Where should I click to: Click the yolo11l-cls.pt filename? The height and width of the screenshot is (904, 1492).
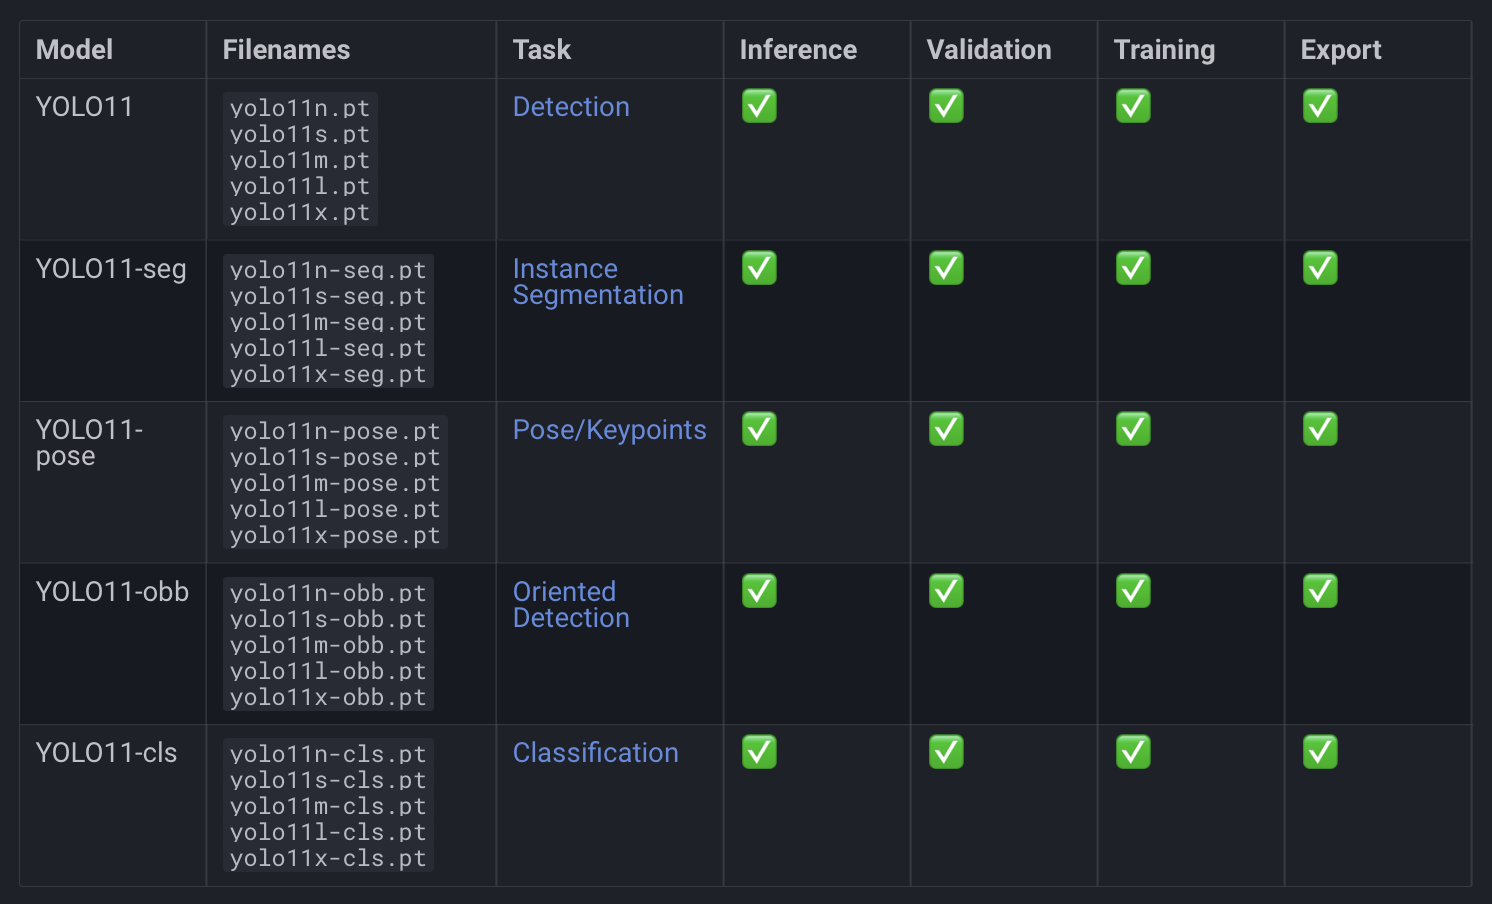click(x=328, y=832)
